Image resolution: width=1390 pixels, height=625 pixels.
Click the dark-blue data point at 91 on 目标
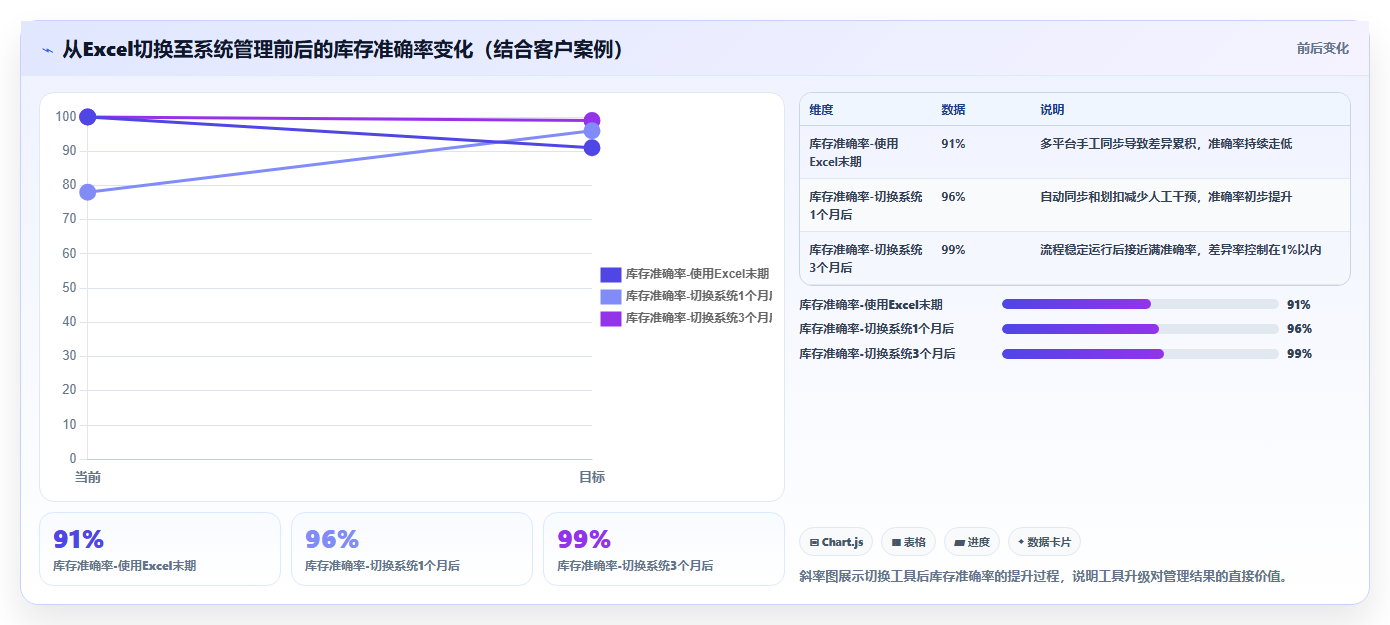pos(592,148)
